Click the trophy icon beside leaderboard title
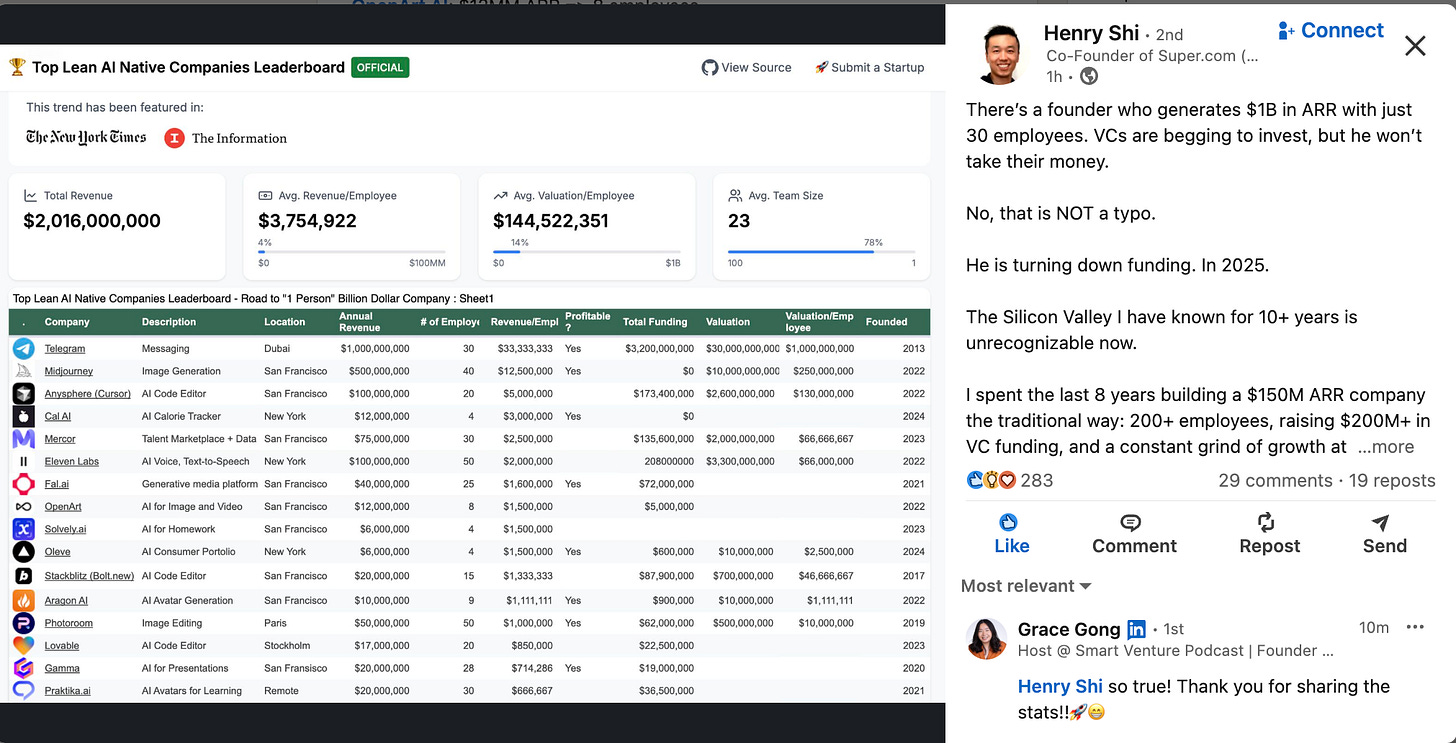1456x743 pixels. click(17, 67)
